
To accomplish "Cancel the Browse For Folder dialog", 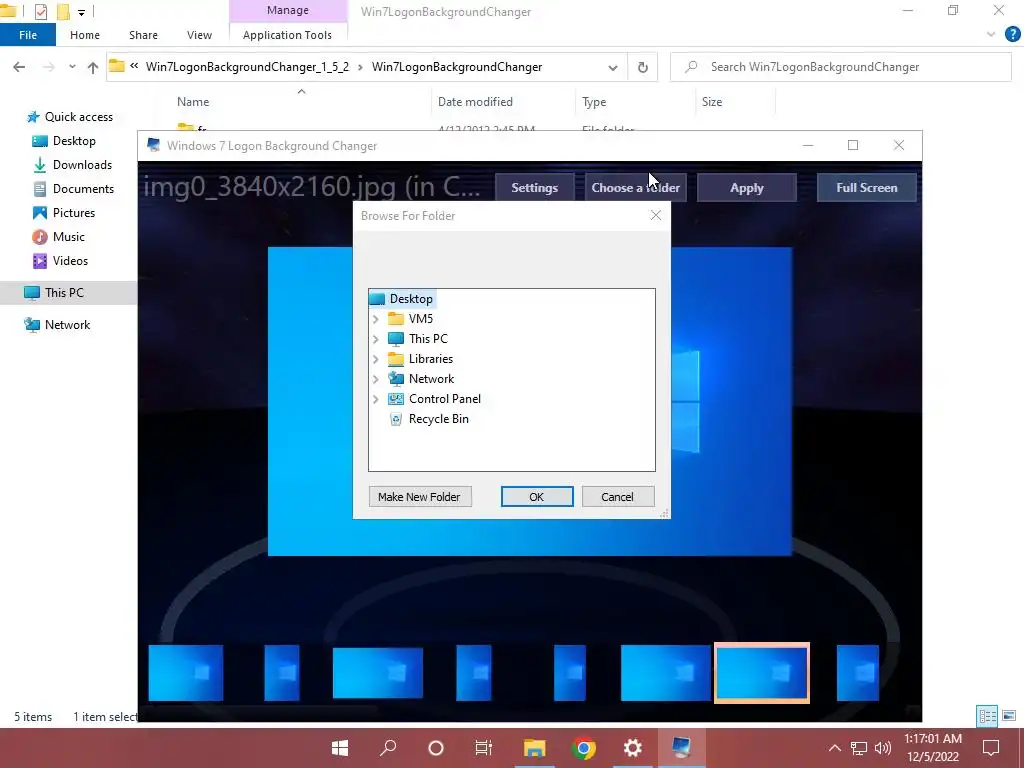I will point(617,496).
